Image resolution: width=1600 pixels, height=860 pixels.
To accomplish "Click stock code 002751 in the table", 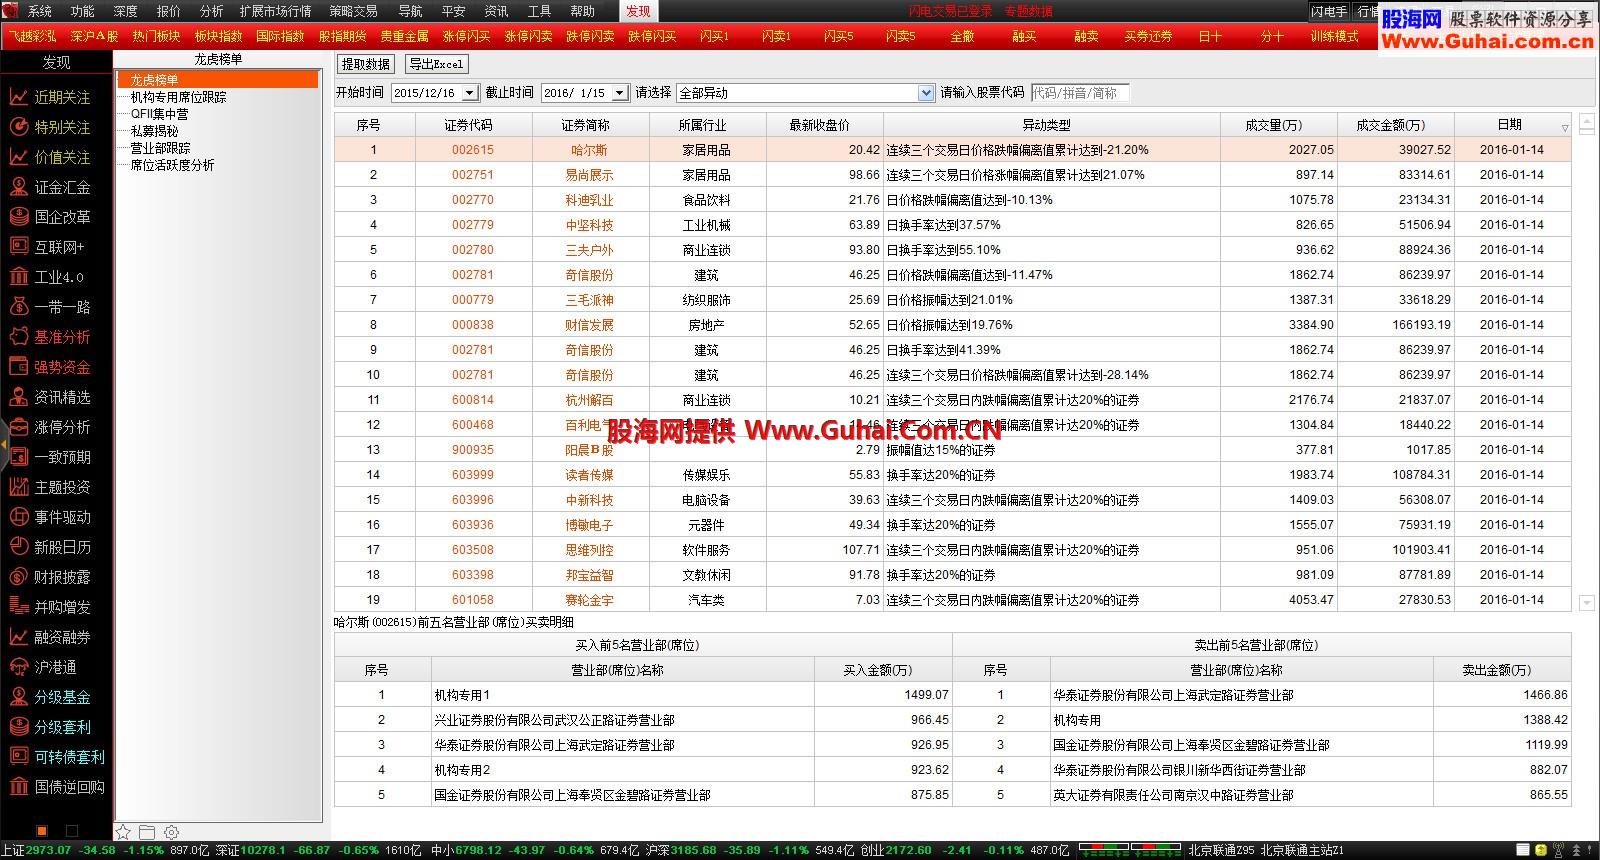I will [x=472, y=175].
